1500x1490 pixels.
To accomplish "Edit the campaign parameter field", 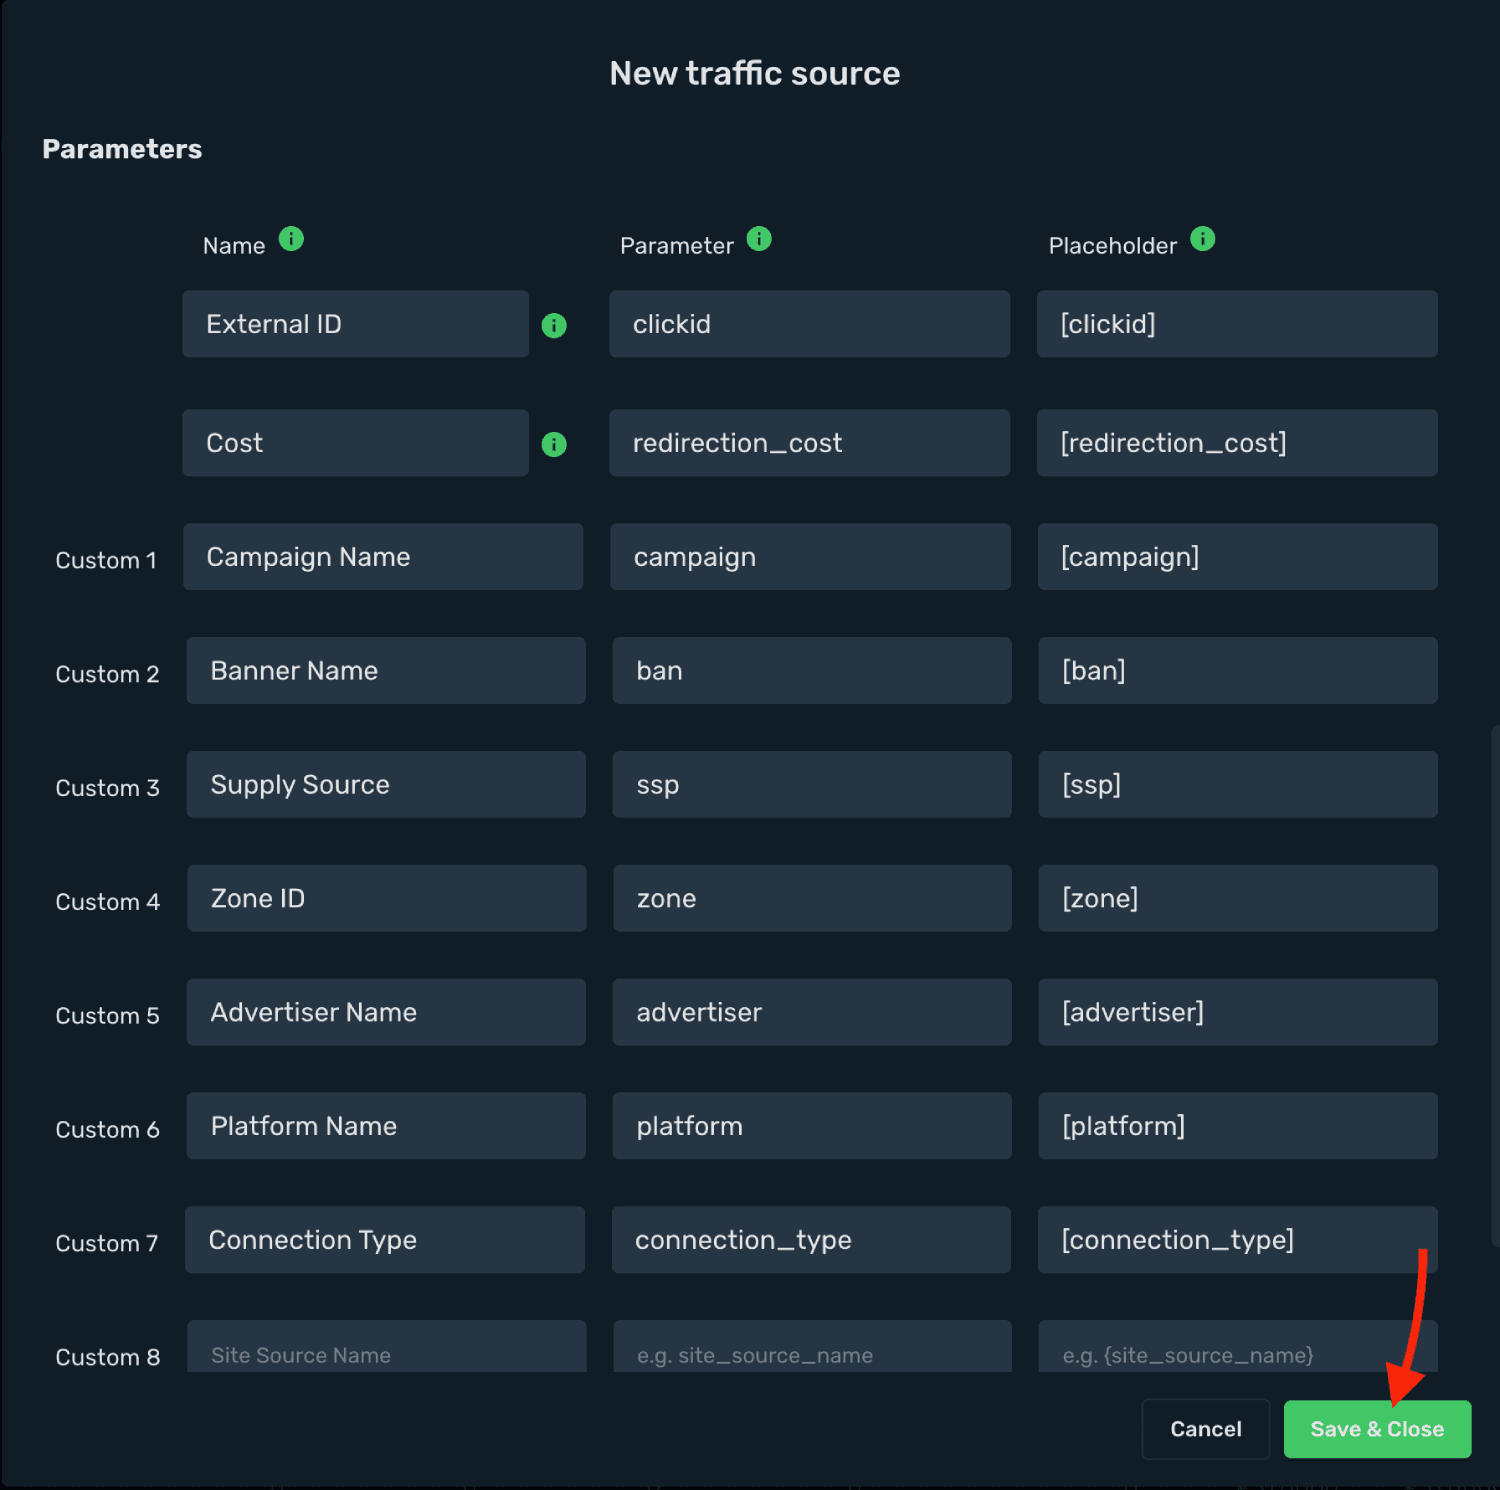I will click(x=810, y=557).
